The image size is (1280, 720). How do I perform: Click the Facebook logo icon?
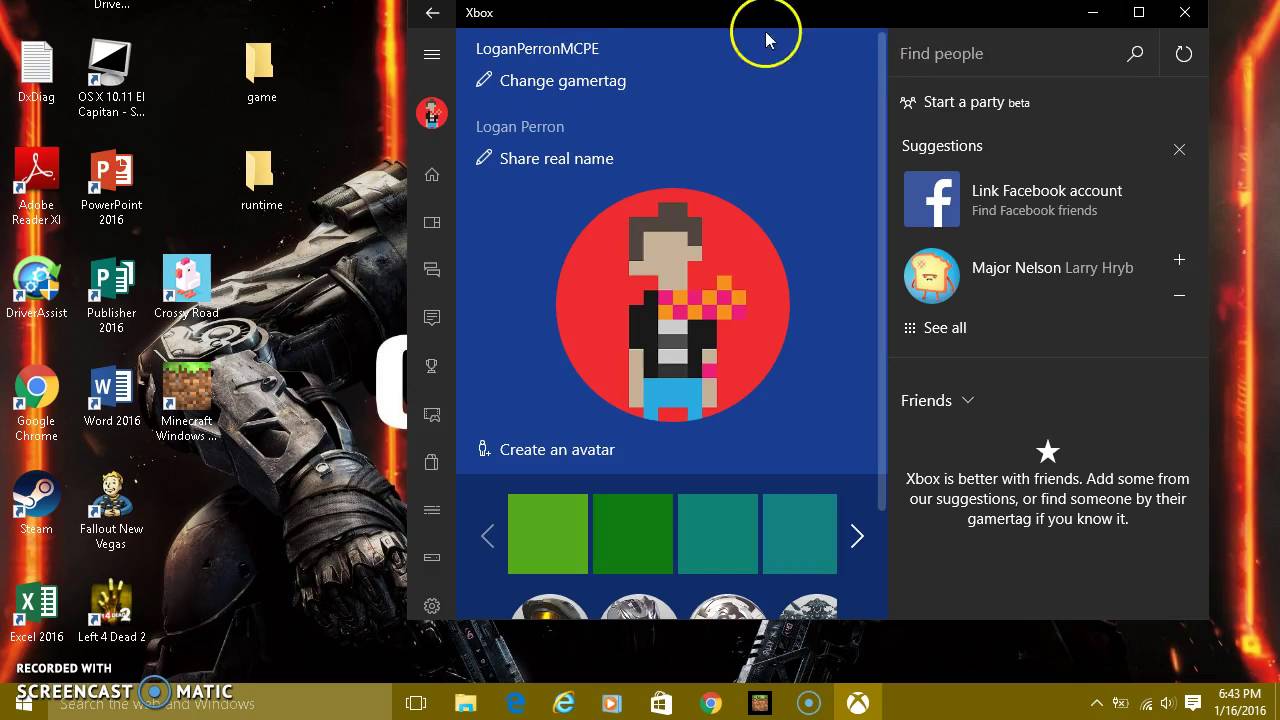pyautogui.click(x=932, y=199)
